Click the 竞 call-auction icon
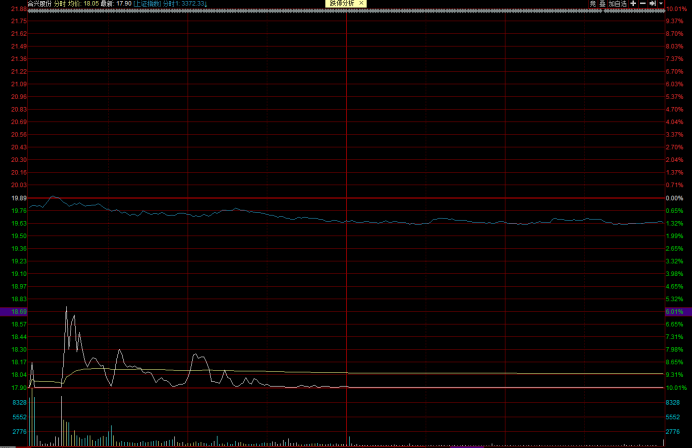The height and width of the screenshot is (448, 692). (592, 4)
